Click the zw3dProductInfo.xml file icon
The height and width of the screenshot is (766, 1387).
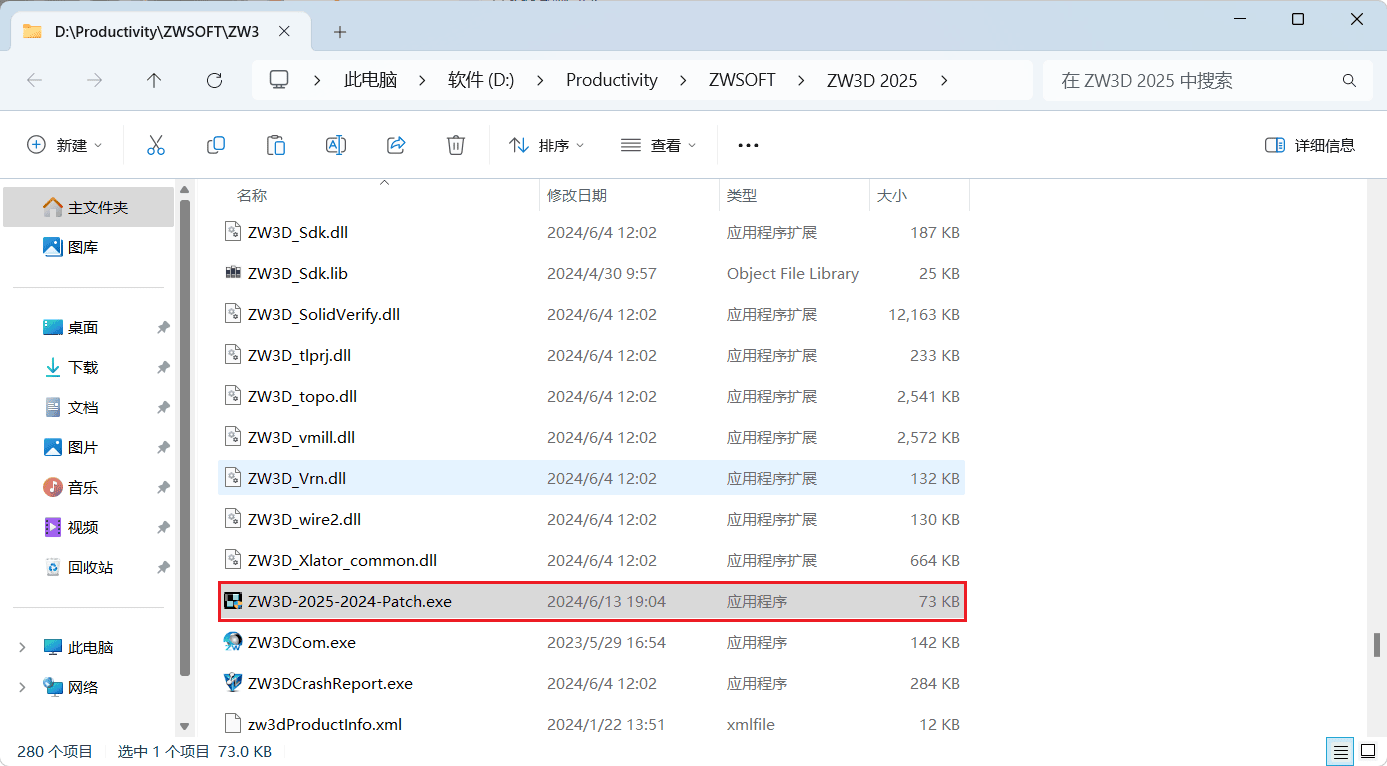click(x=233, y=724)
